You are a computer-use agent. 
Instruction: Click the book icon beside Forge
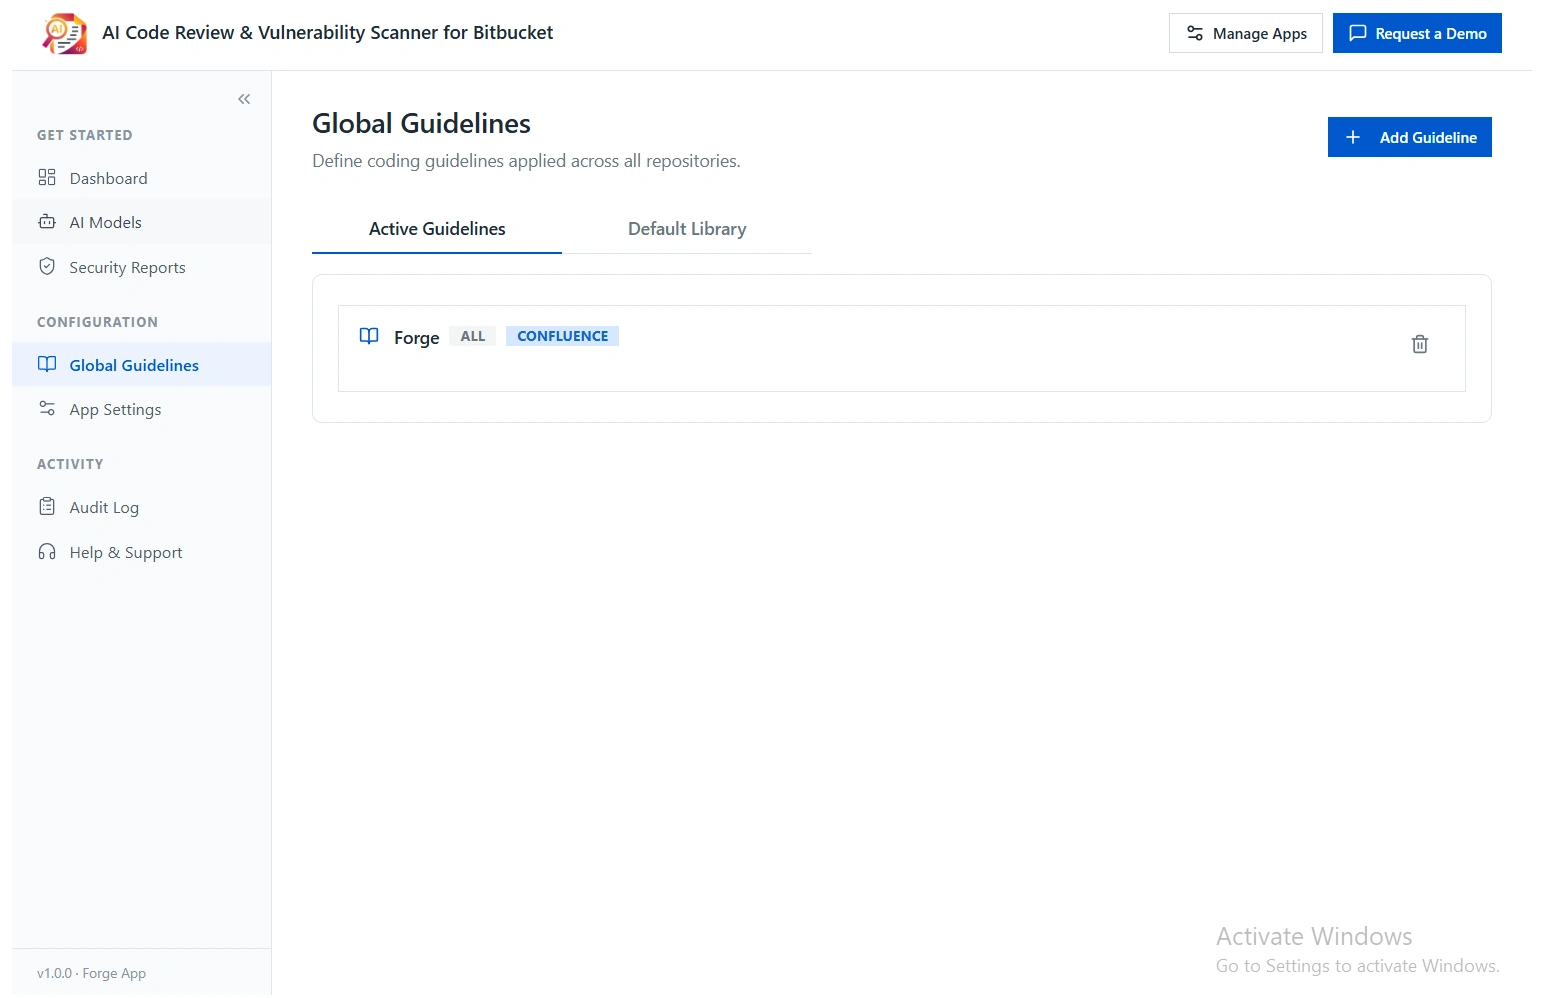[368, 336]
